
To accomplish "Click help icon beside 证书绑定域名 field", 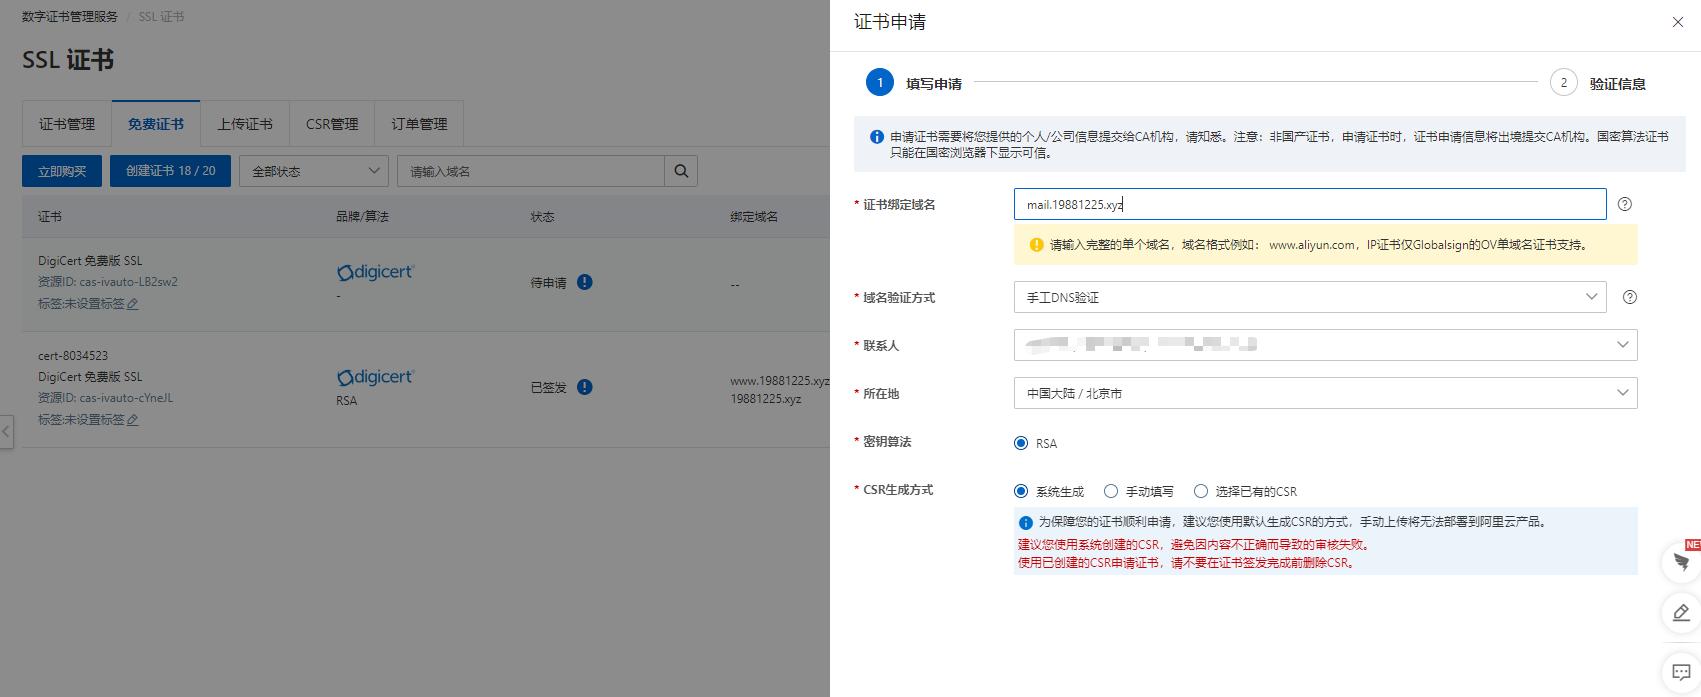I will 1624,204.
